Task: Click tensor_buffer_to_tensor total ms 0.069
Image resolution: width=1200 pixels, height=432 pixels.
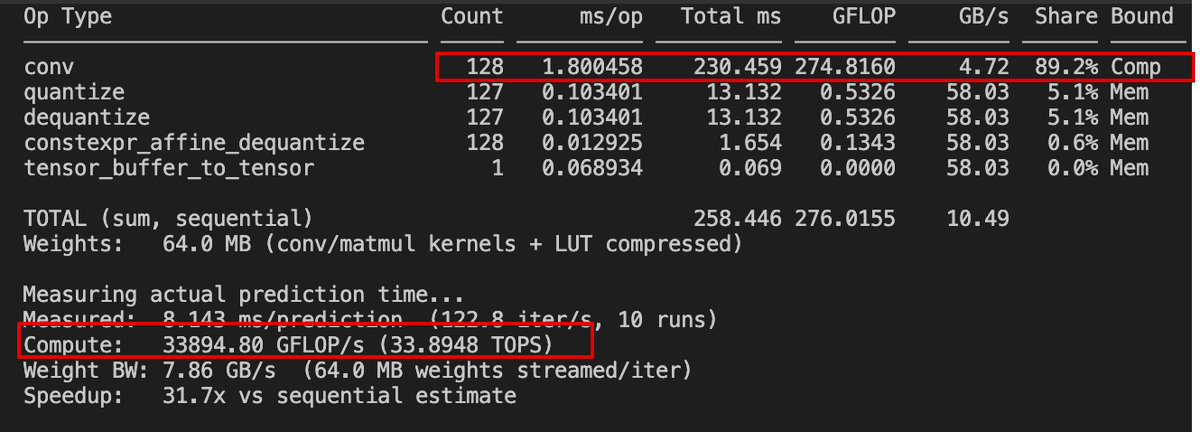Action: (749, 168)
